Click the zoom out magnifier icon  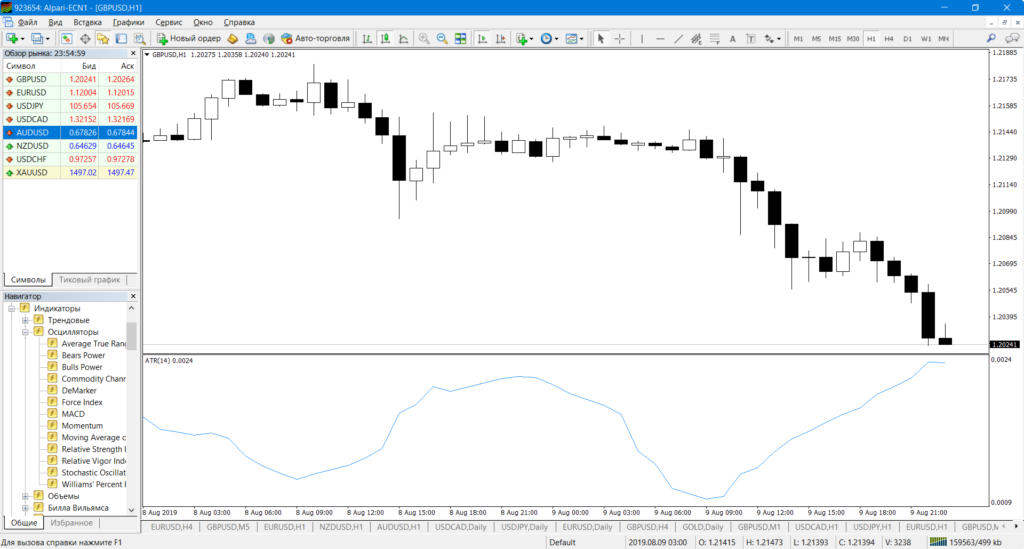(x=442, y=39)
